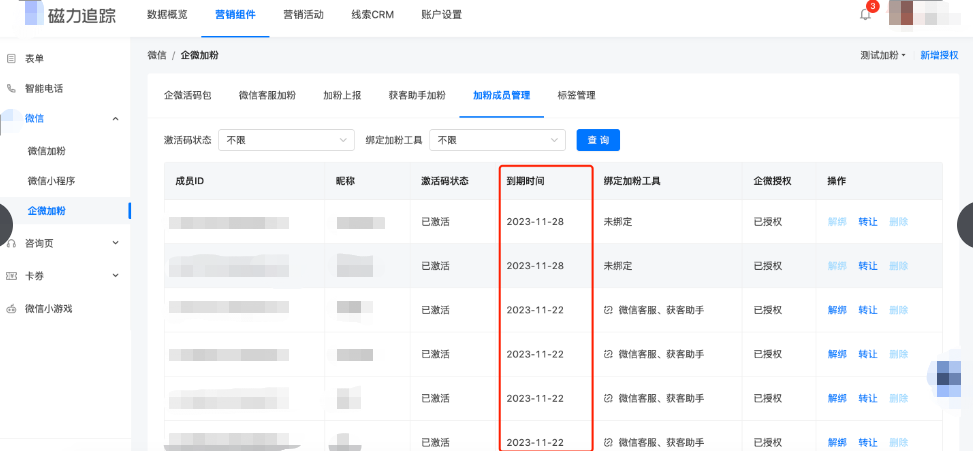Image resolution: width=973 pixels, height=451 pixels.
Task: Click 转让 in the first 2023-11-22 row
Action: 868,310
